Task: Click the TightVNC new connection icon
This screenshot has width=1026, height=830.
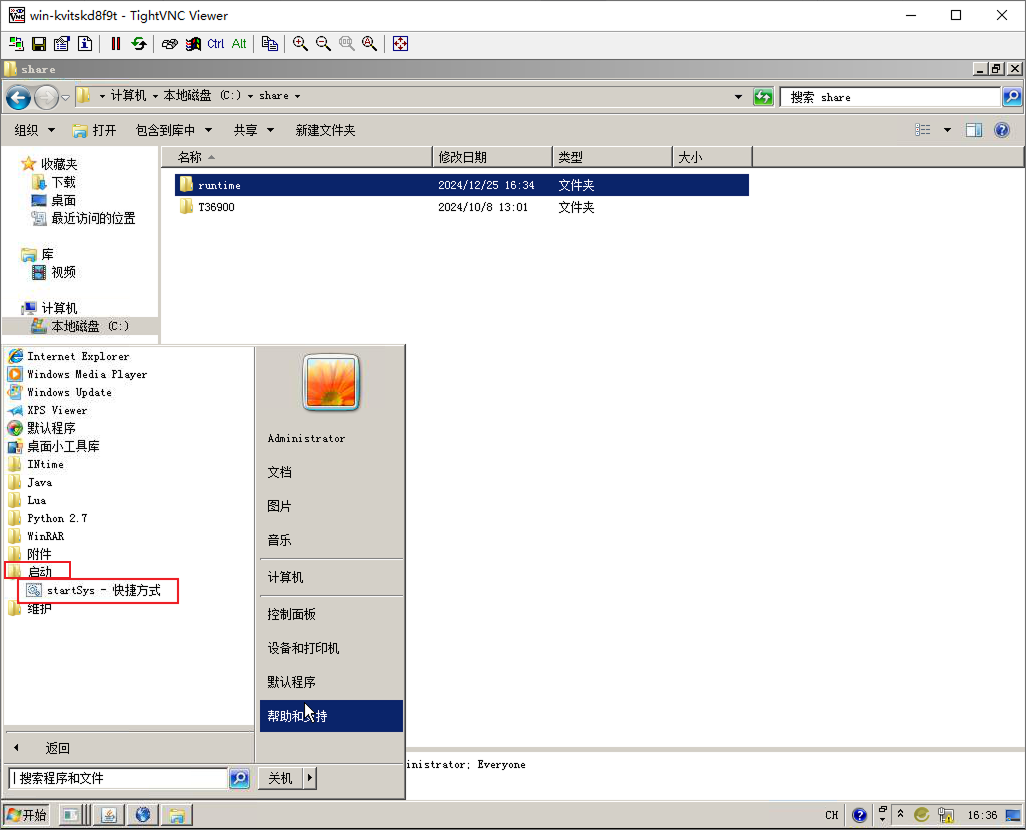Action: pos(16,44)
